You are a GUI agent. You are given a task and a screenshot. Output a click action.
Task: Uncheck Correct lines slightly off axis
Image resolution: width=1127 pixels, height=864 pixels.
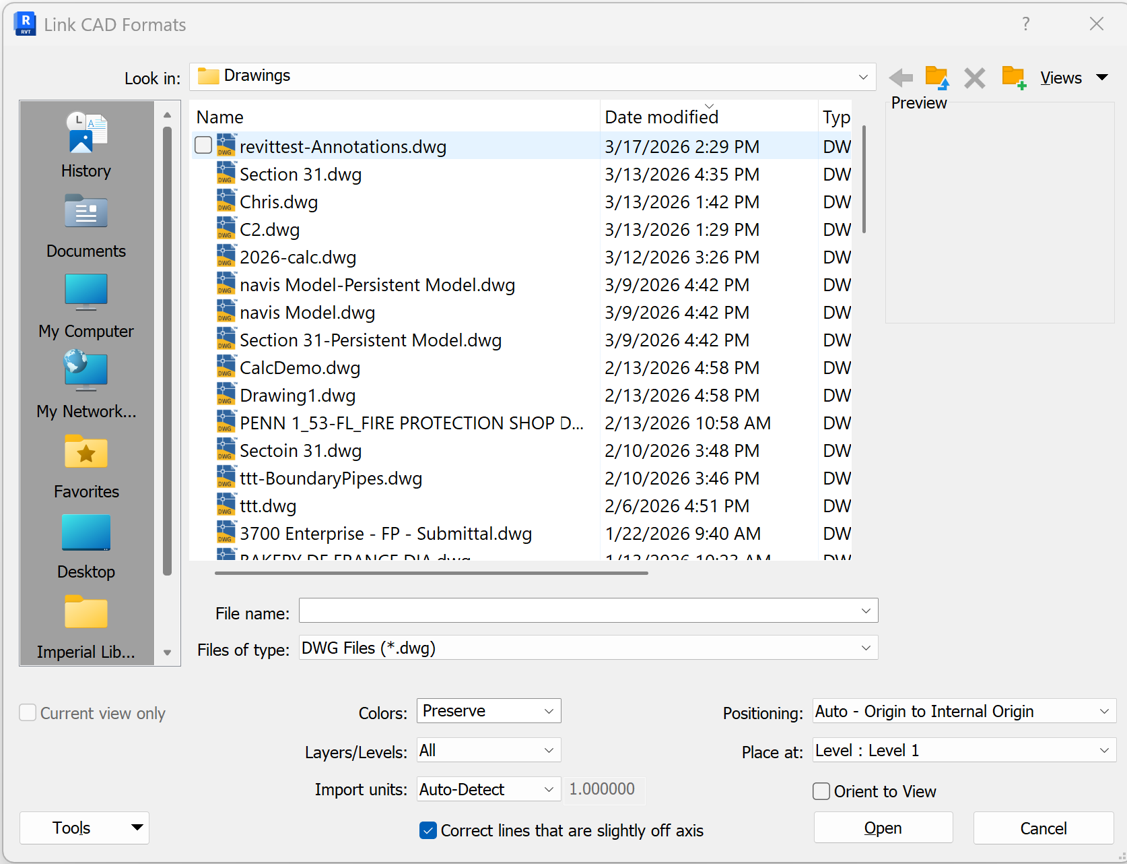pyautogui.click(x=428, y=830)
